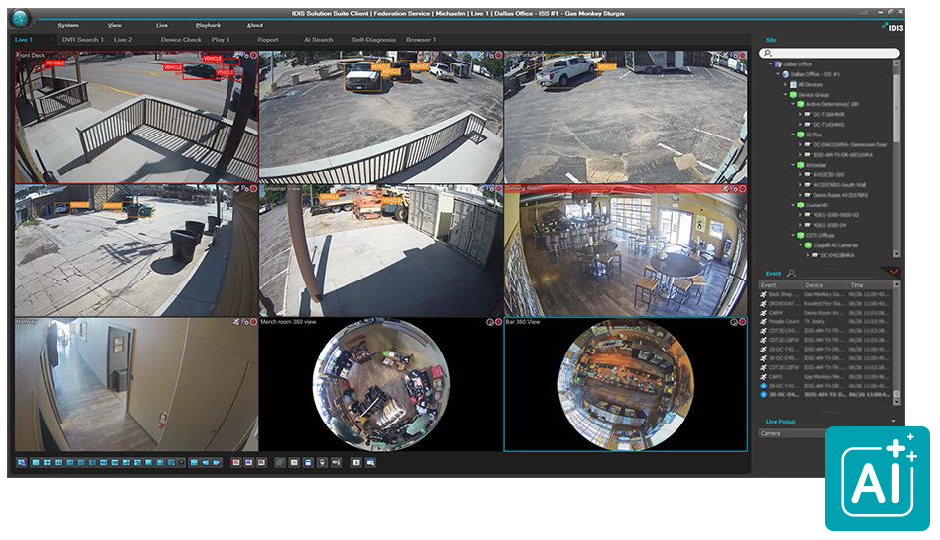Collapse the AI Plus group
This screenshot has width=940, height=540.
(x=793, y=135)
